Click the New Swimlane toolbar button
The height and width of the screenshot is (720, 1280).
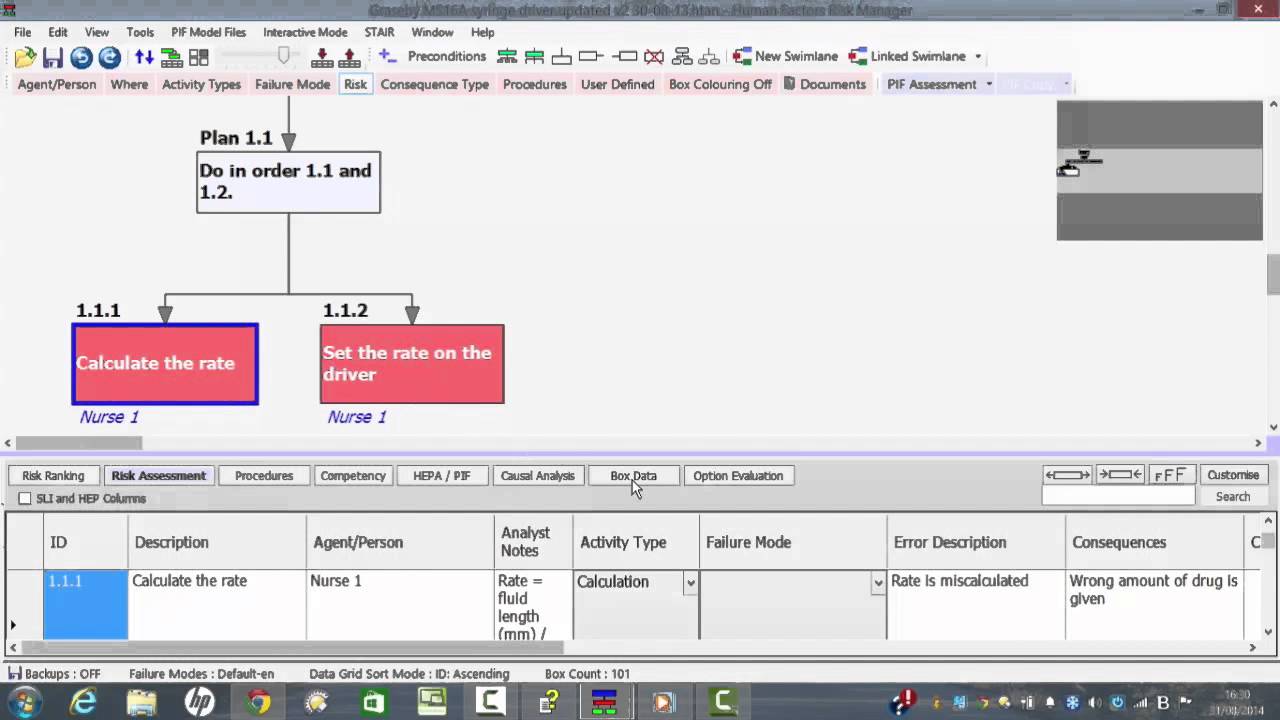pos(785,56)
